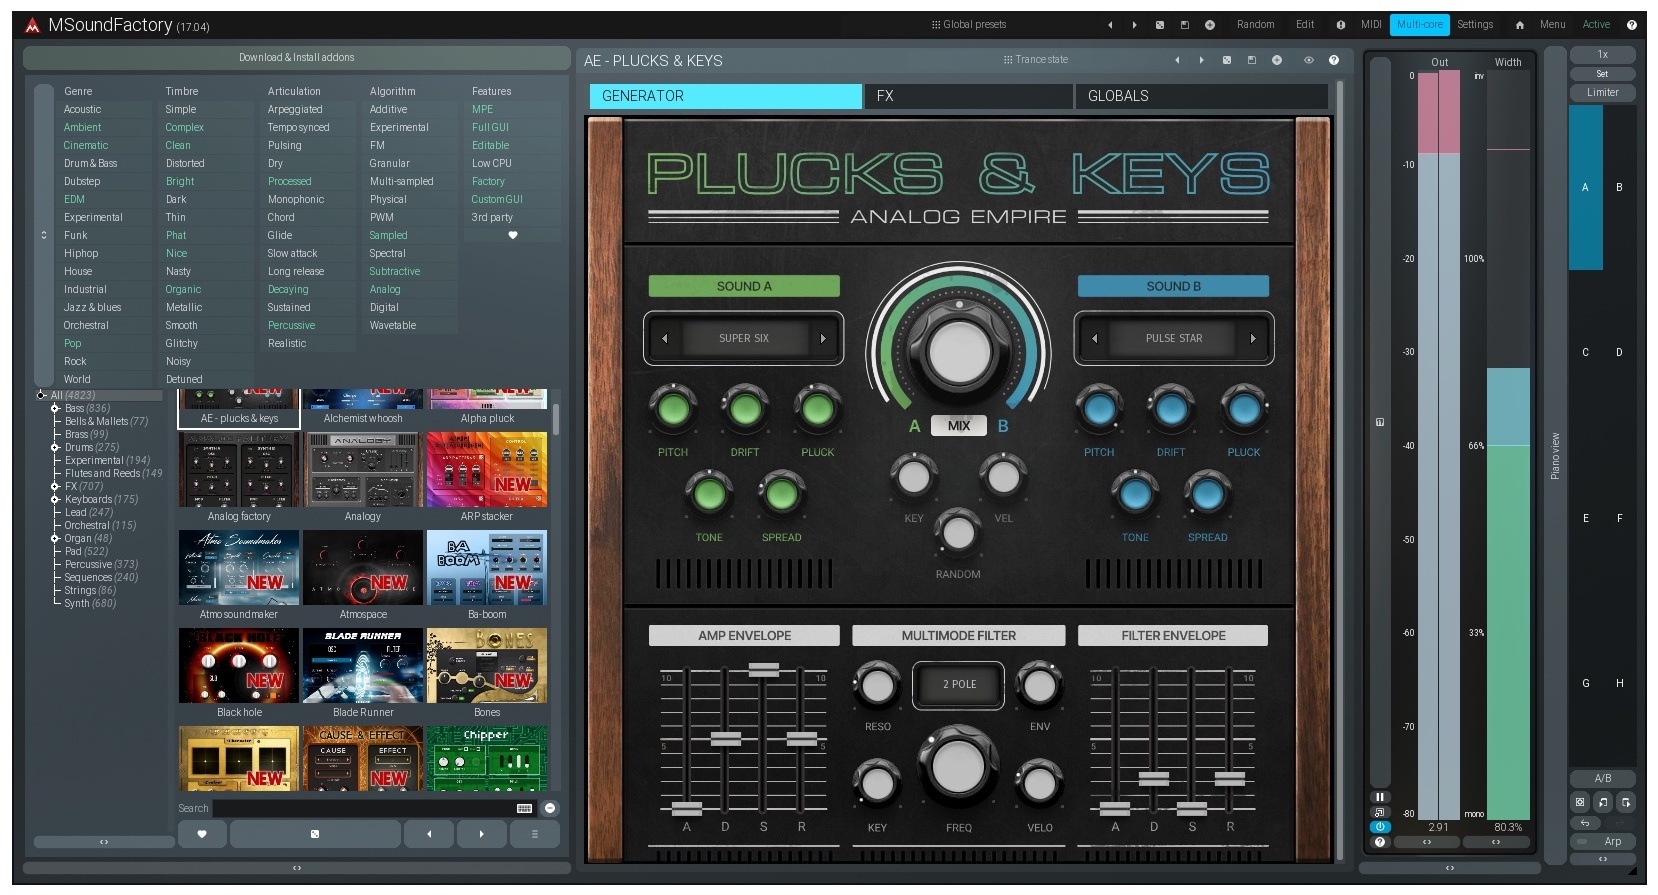Click the warning icon next to Edit
This screenshot has width=1658, height=895.
pyautogui.click(x=1341, y=25)
